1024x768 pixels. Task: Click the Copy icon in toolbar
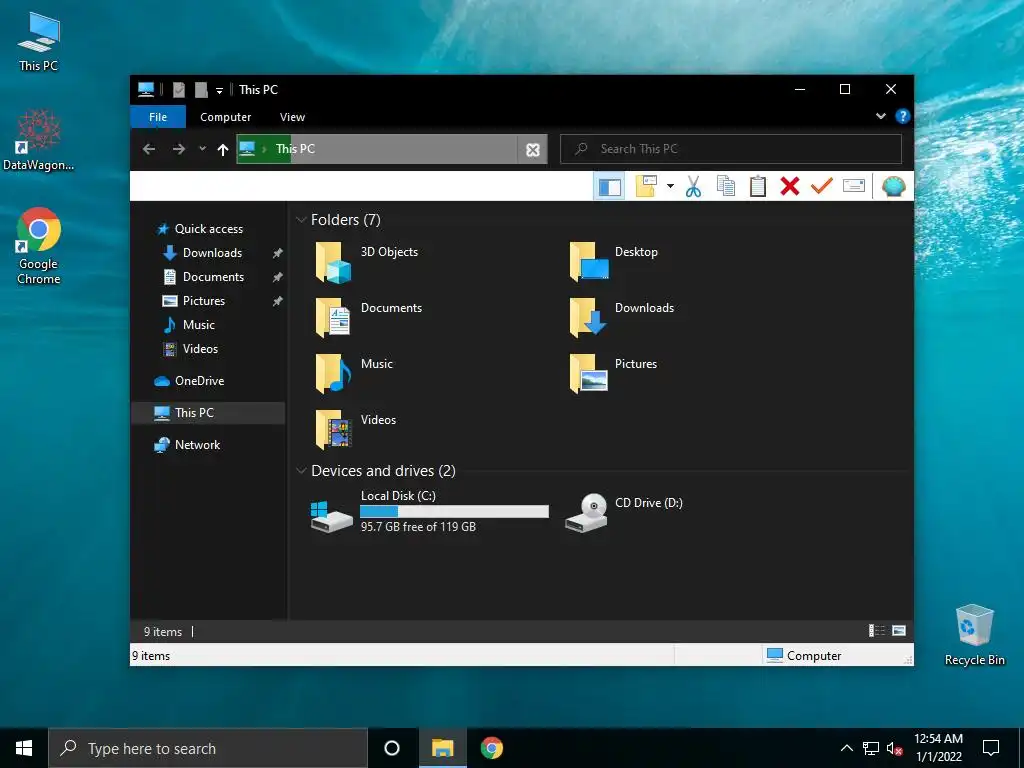coord(726,186)
